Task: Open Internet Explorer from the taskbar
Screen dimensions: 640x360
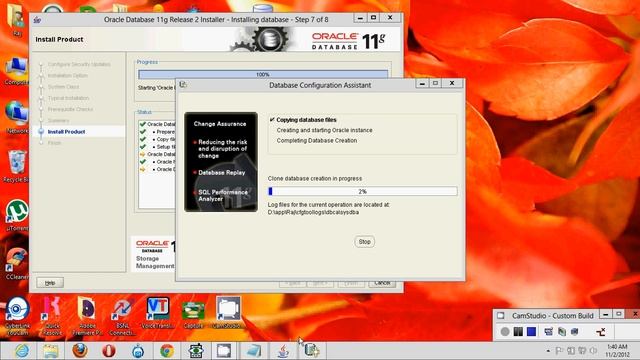Action: [22, 351]
